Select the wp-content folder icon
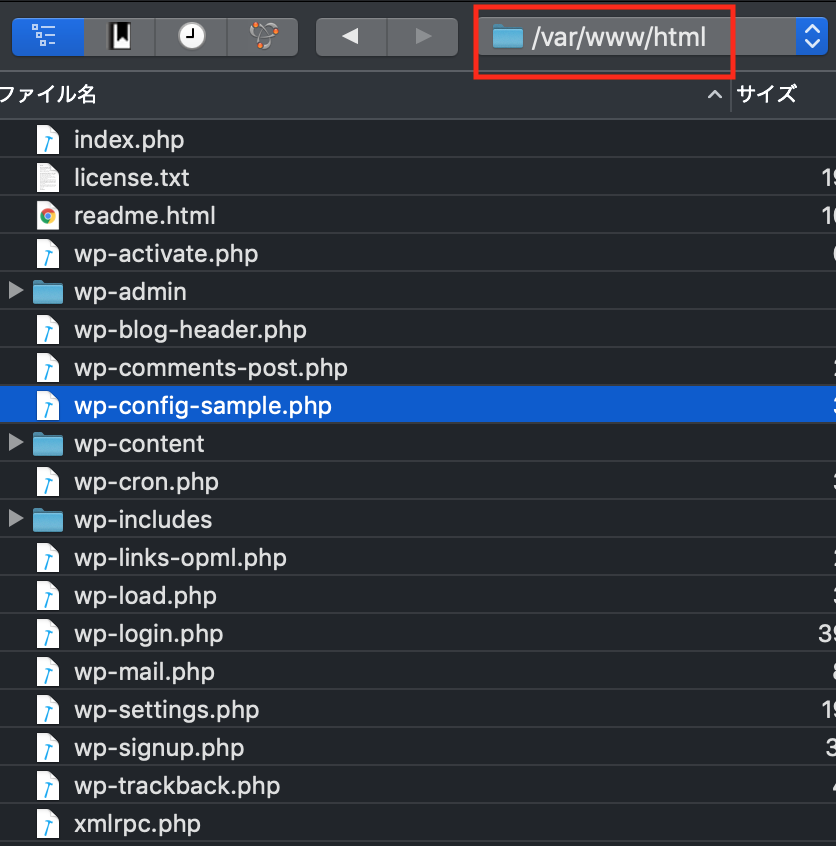This screenshot has width=836, height=846. coord(47,444)
